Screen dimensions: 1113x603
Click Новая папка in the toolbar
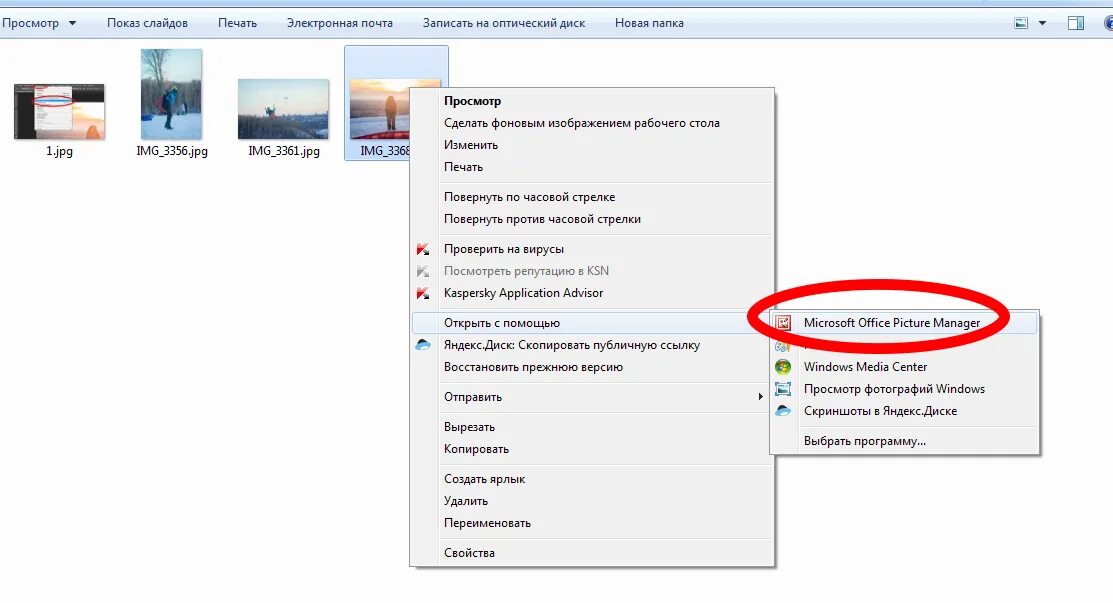(x=649, y=23)
